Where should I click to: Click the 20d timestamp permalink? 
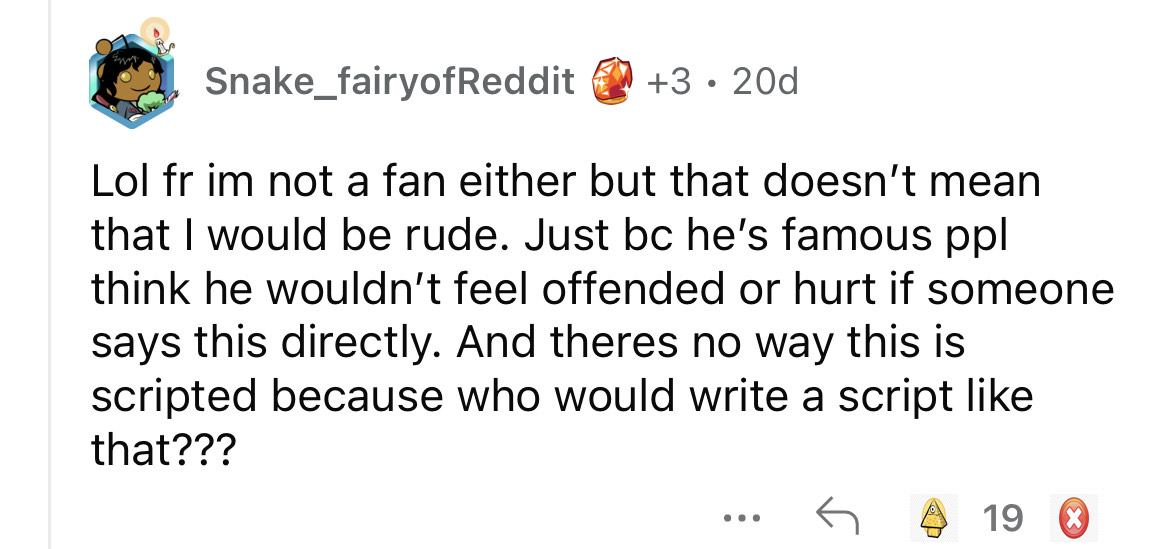(765, 81)
